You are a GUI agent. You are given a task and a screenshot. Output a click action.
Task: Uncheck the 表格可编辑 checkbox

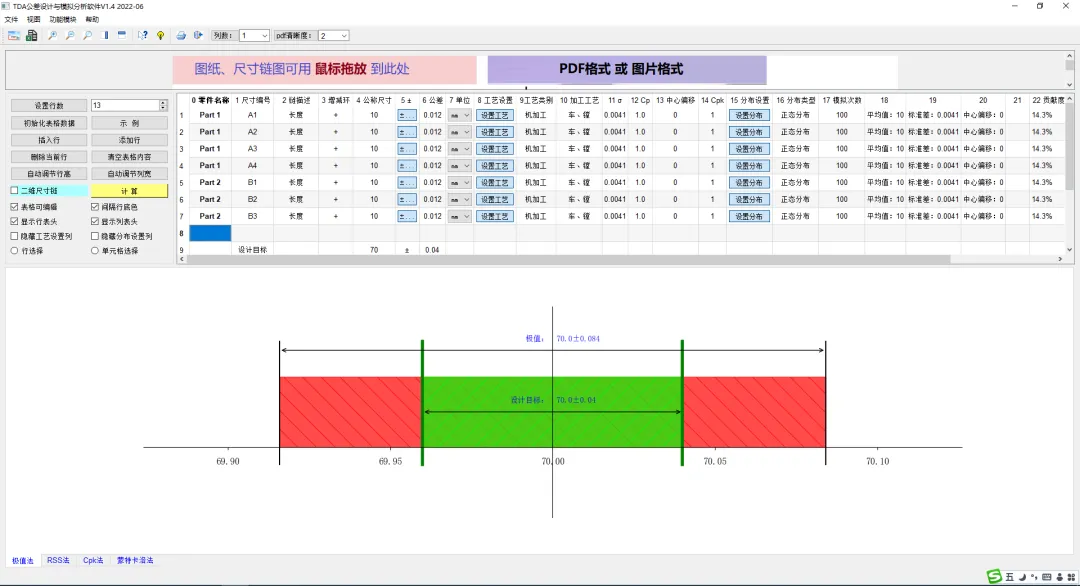14,207
